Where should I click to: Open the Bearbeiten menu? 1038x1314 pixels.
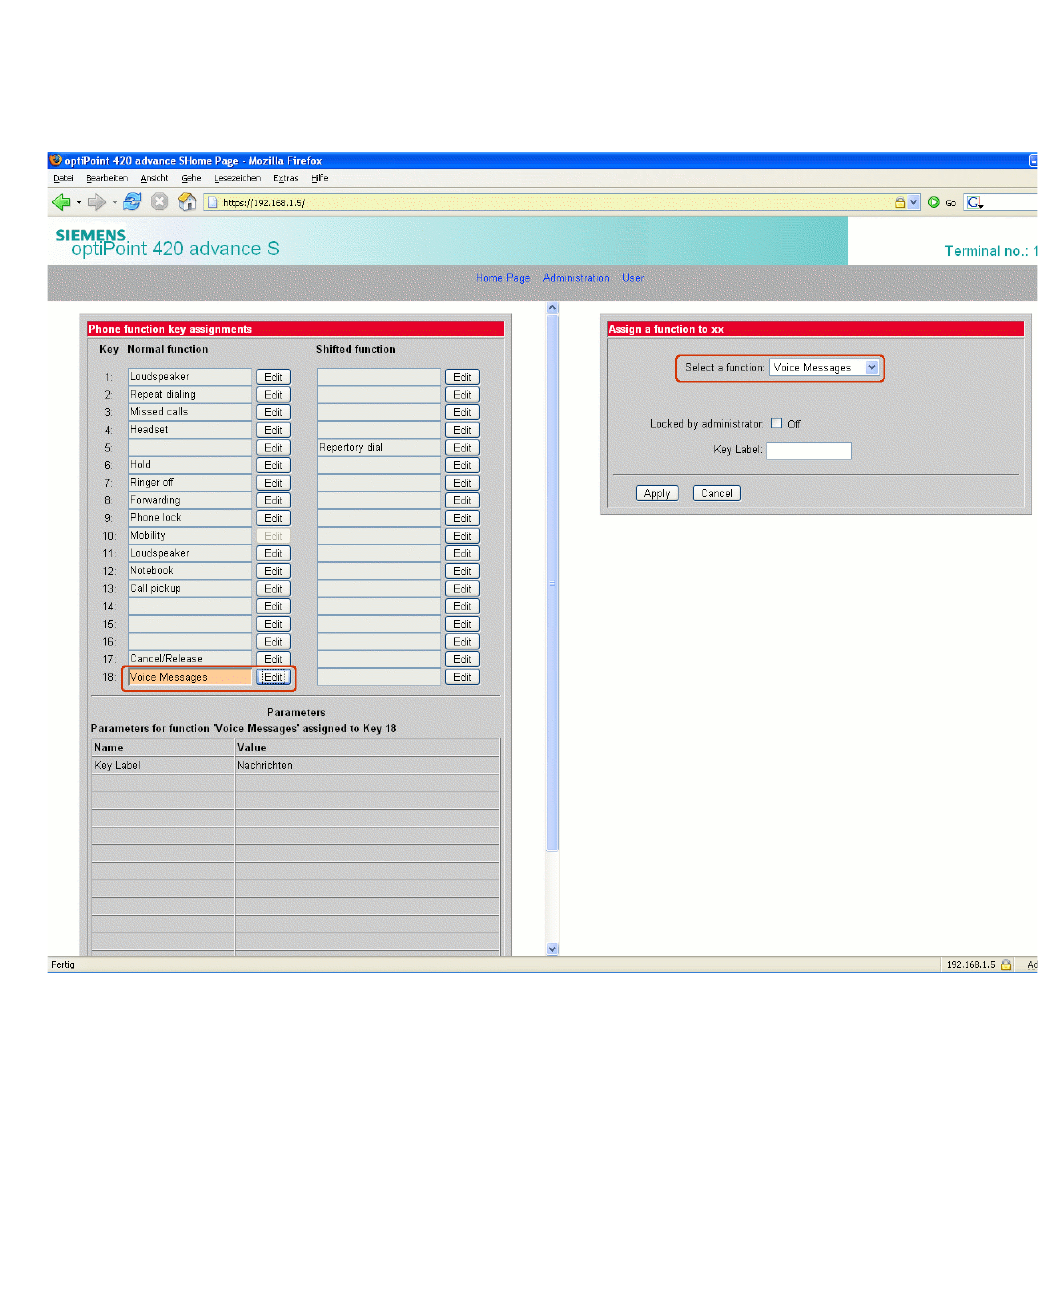tap(107, 178)
